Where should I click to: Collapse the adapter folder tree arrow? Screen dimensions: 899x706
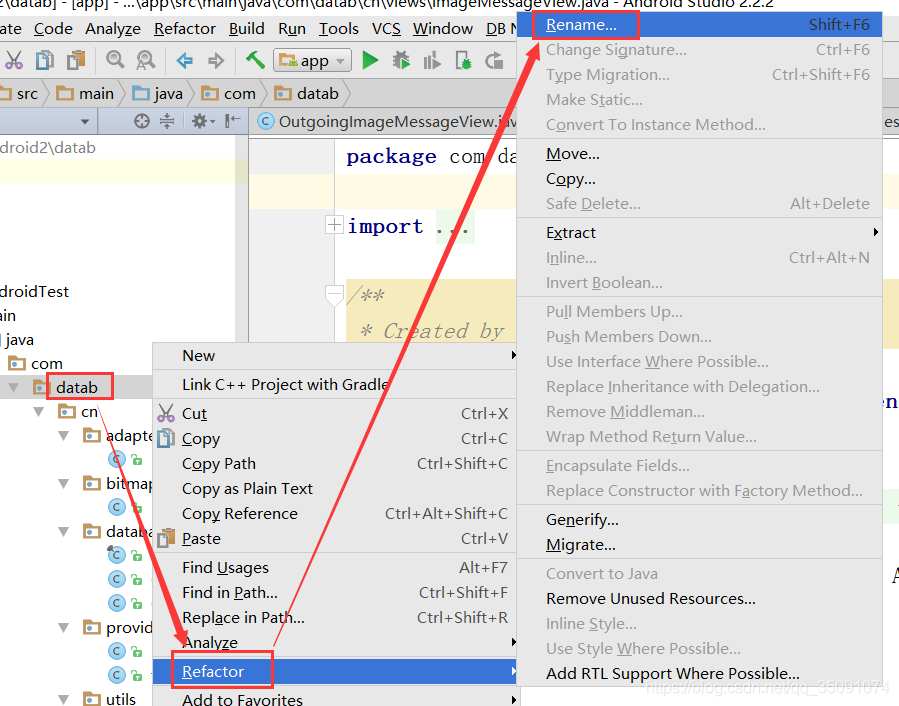64,436
